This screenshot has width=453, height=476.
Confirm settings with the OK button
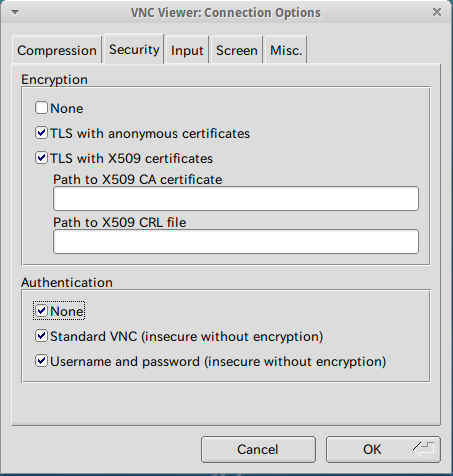(383, 449)
